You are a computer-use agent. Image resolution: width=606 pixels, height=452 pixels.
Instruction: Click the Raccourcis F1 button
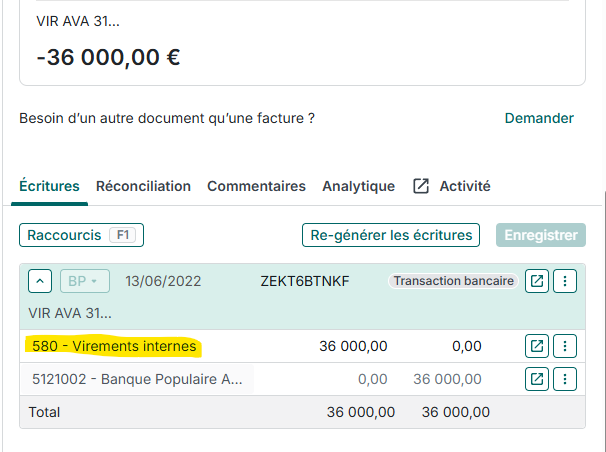click(x=82, y=235)
